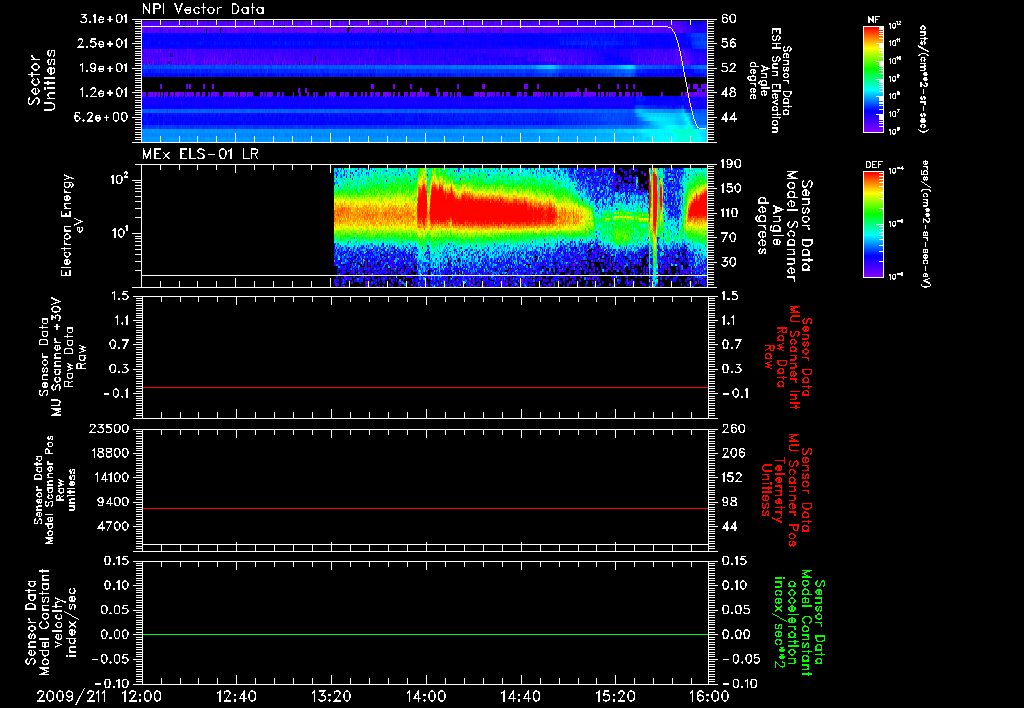Click the white sun elevation curve drop
Image resolution: width=1024 pixels, height=708 pixels.
[686, 78]
